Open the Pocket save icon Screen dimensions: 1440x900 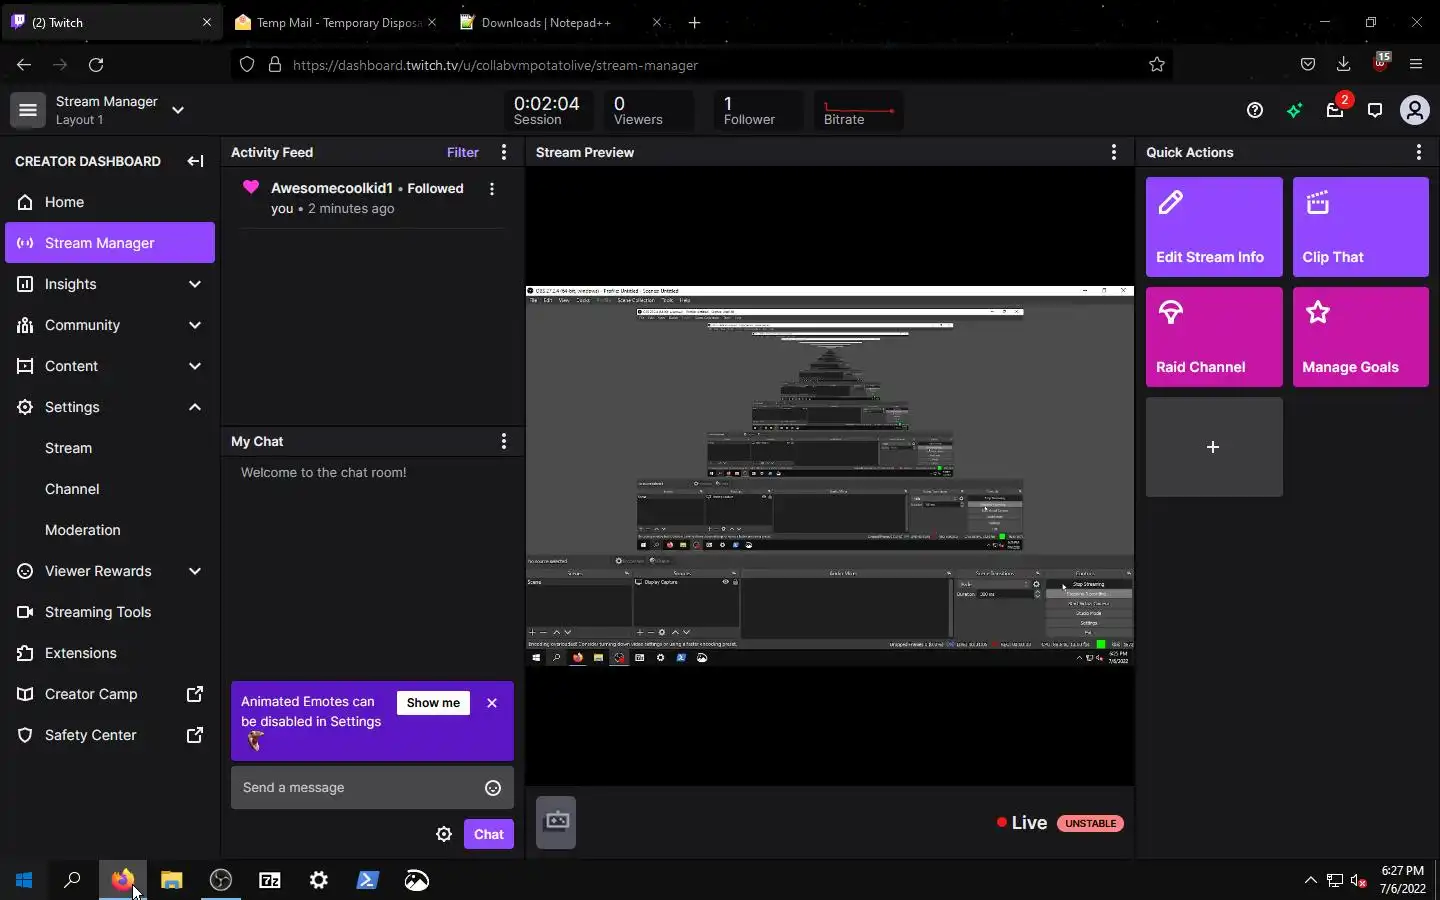[1308, 65]
